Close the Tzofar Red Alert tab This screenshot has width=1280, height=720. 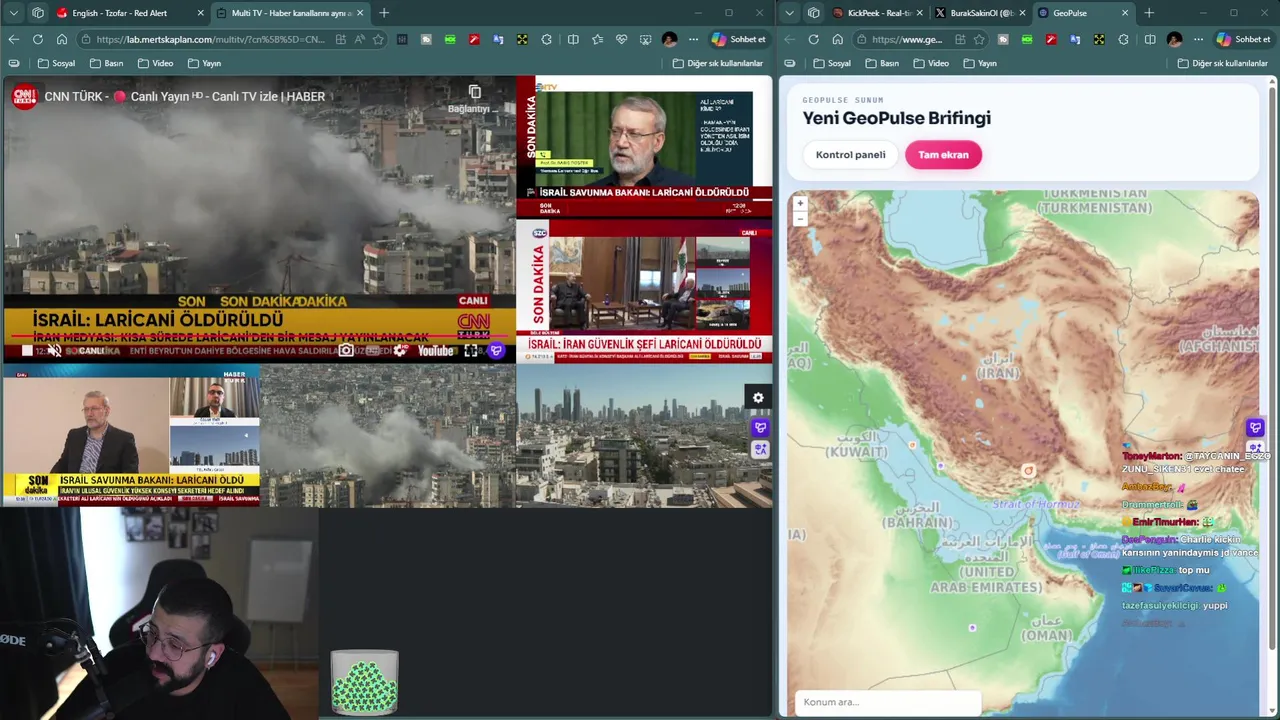[x=200, y=13]
